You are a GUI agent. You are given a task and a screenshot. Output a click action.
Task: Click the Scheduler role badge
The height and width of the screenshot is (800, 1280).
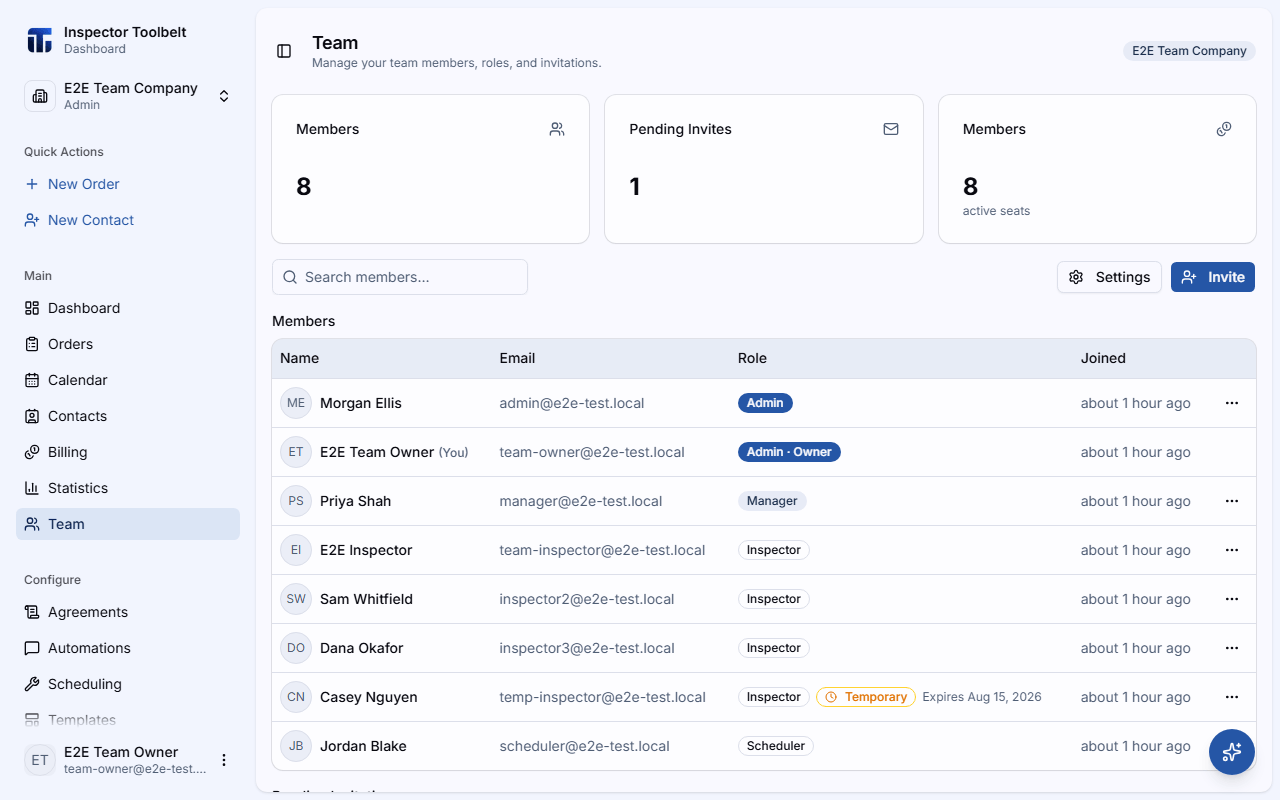click(x=776, y=746)
